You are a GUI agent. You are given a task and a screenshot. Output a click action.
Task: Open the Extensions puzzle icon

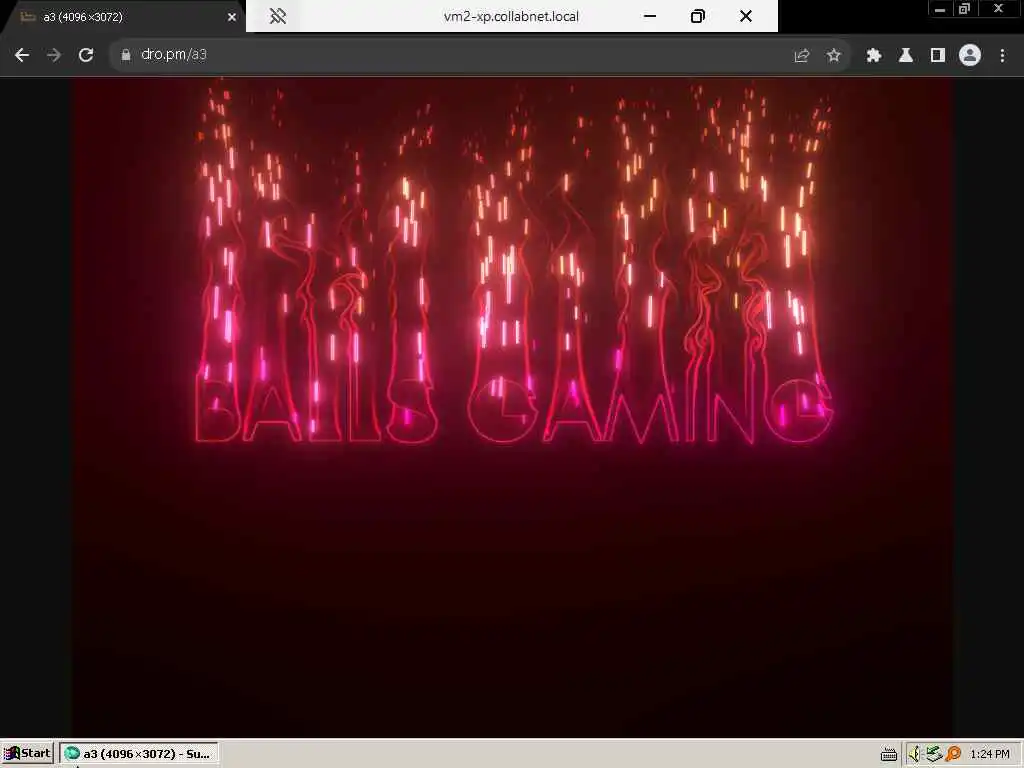tap(873, 56)
